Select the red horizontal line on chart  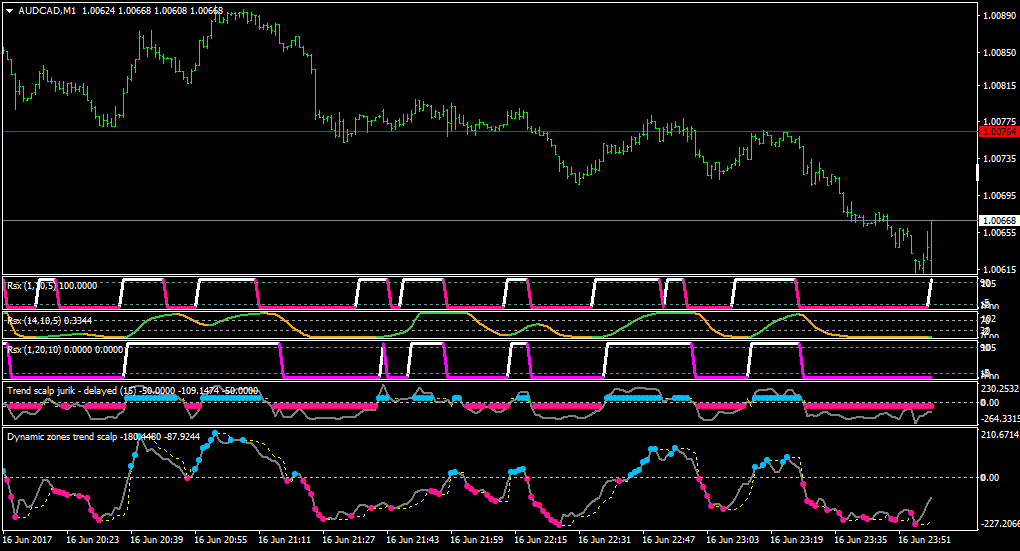pos(489,131)
